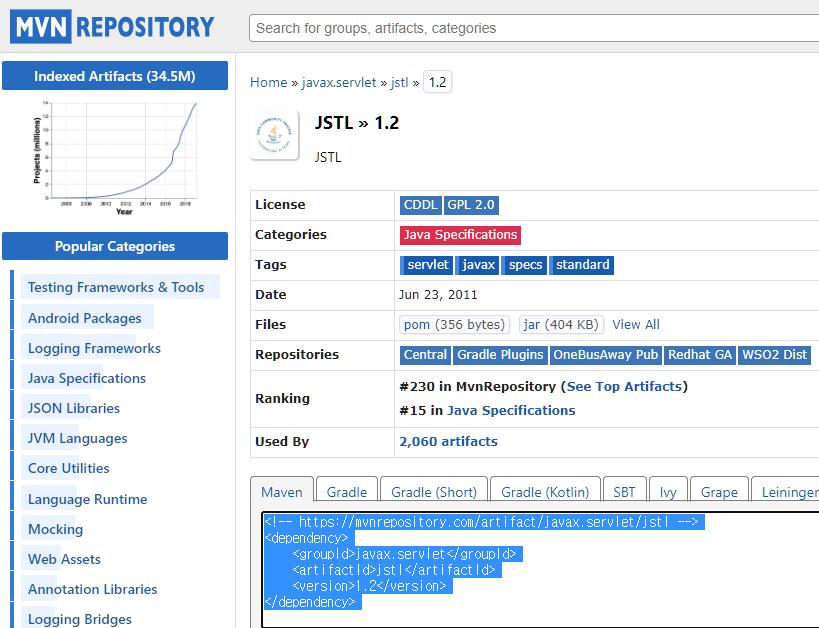Click the Indexed Artifacts growth chart

coord(115,158)
